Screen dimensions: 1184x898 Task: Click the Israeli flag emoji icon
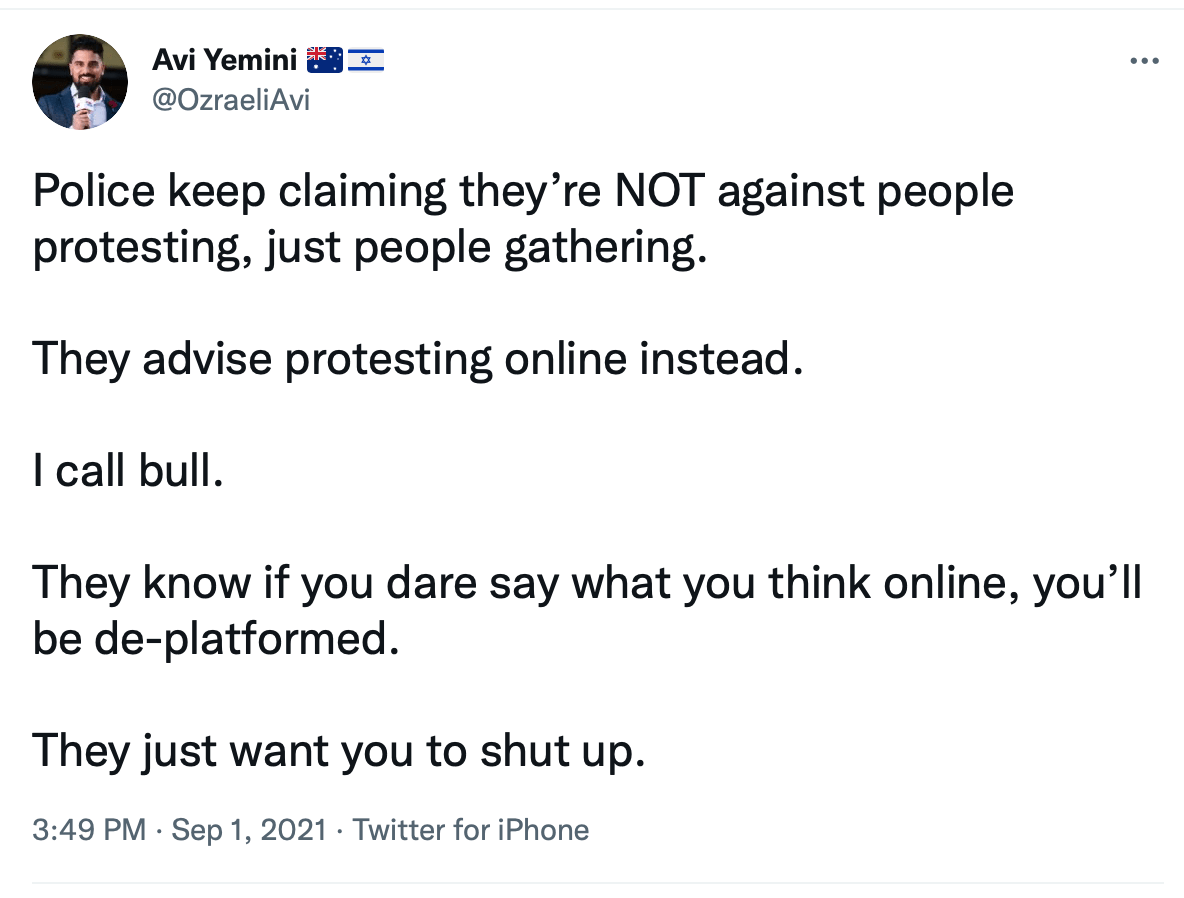(365, 60)
